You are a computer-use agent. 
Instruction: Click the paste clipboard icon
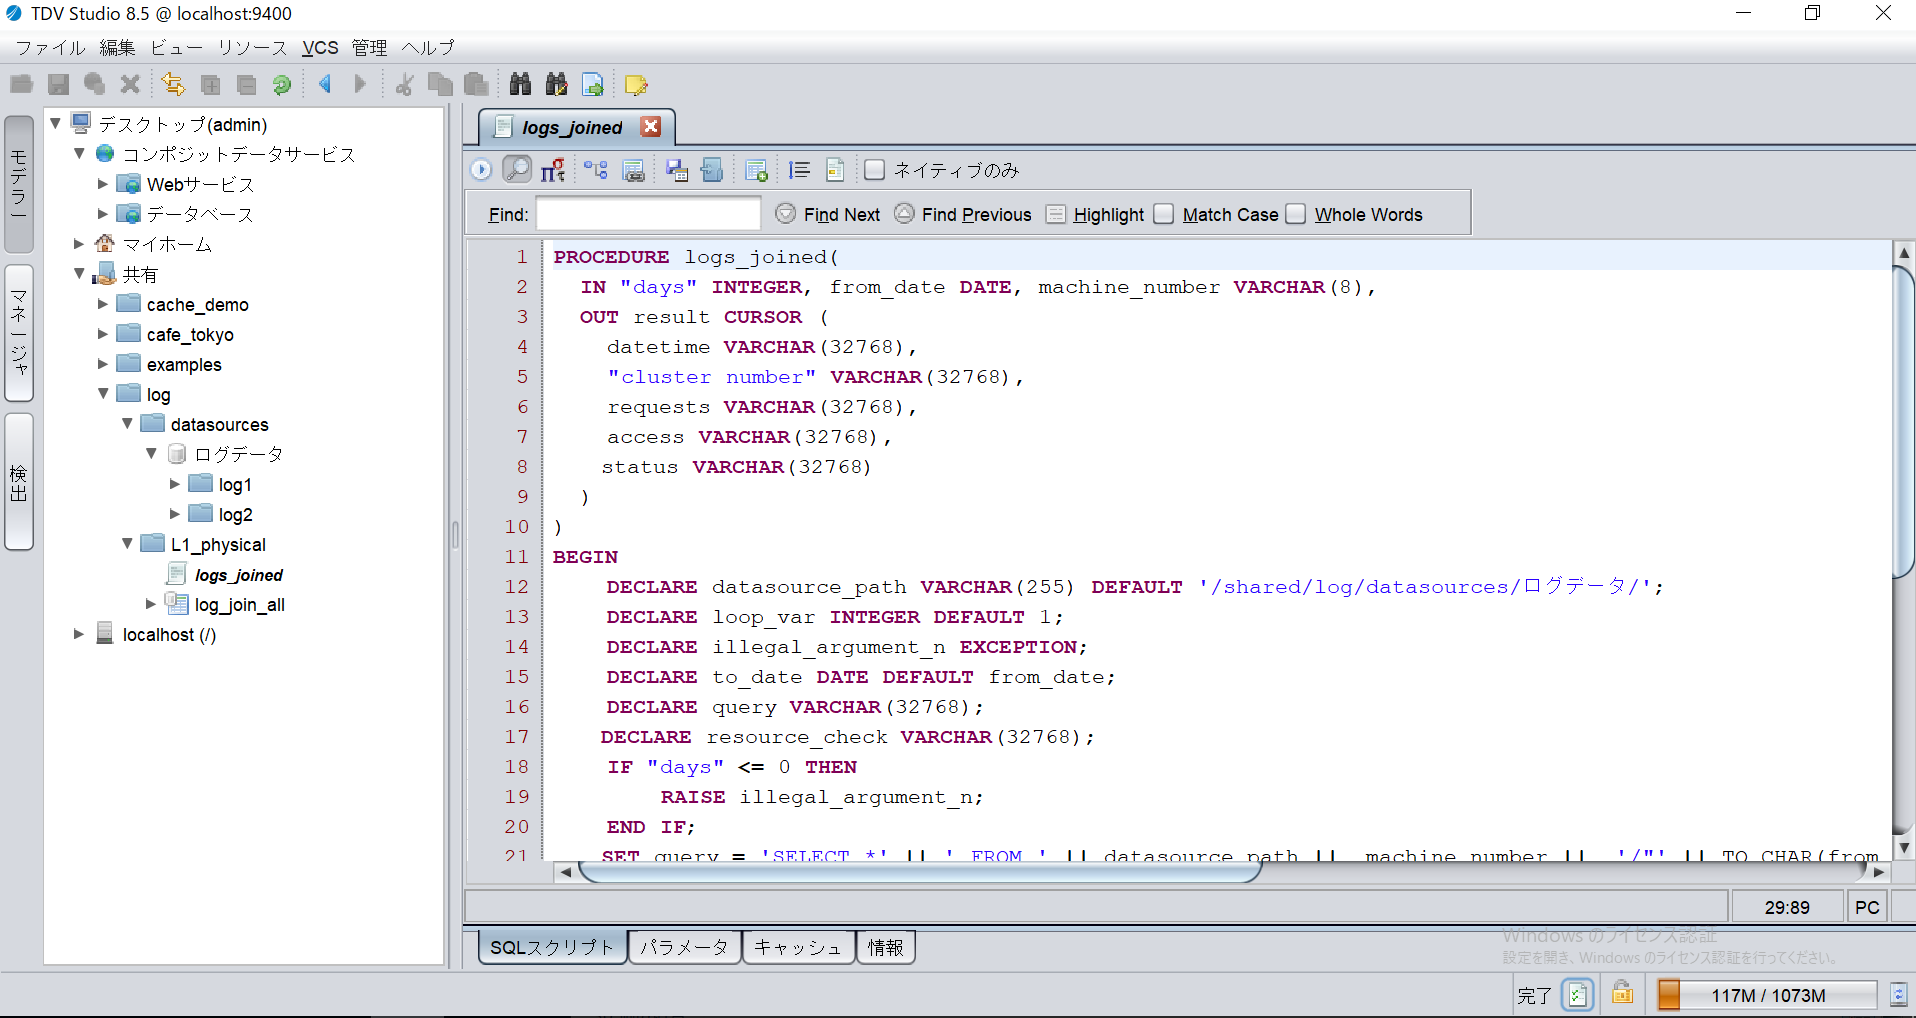click(x=477, y=85)
